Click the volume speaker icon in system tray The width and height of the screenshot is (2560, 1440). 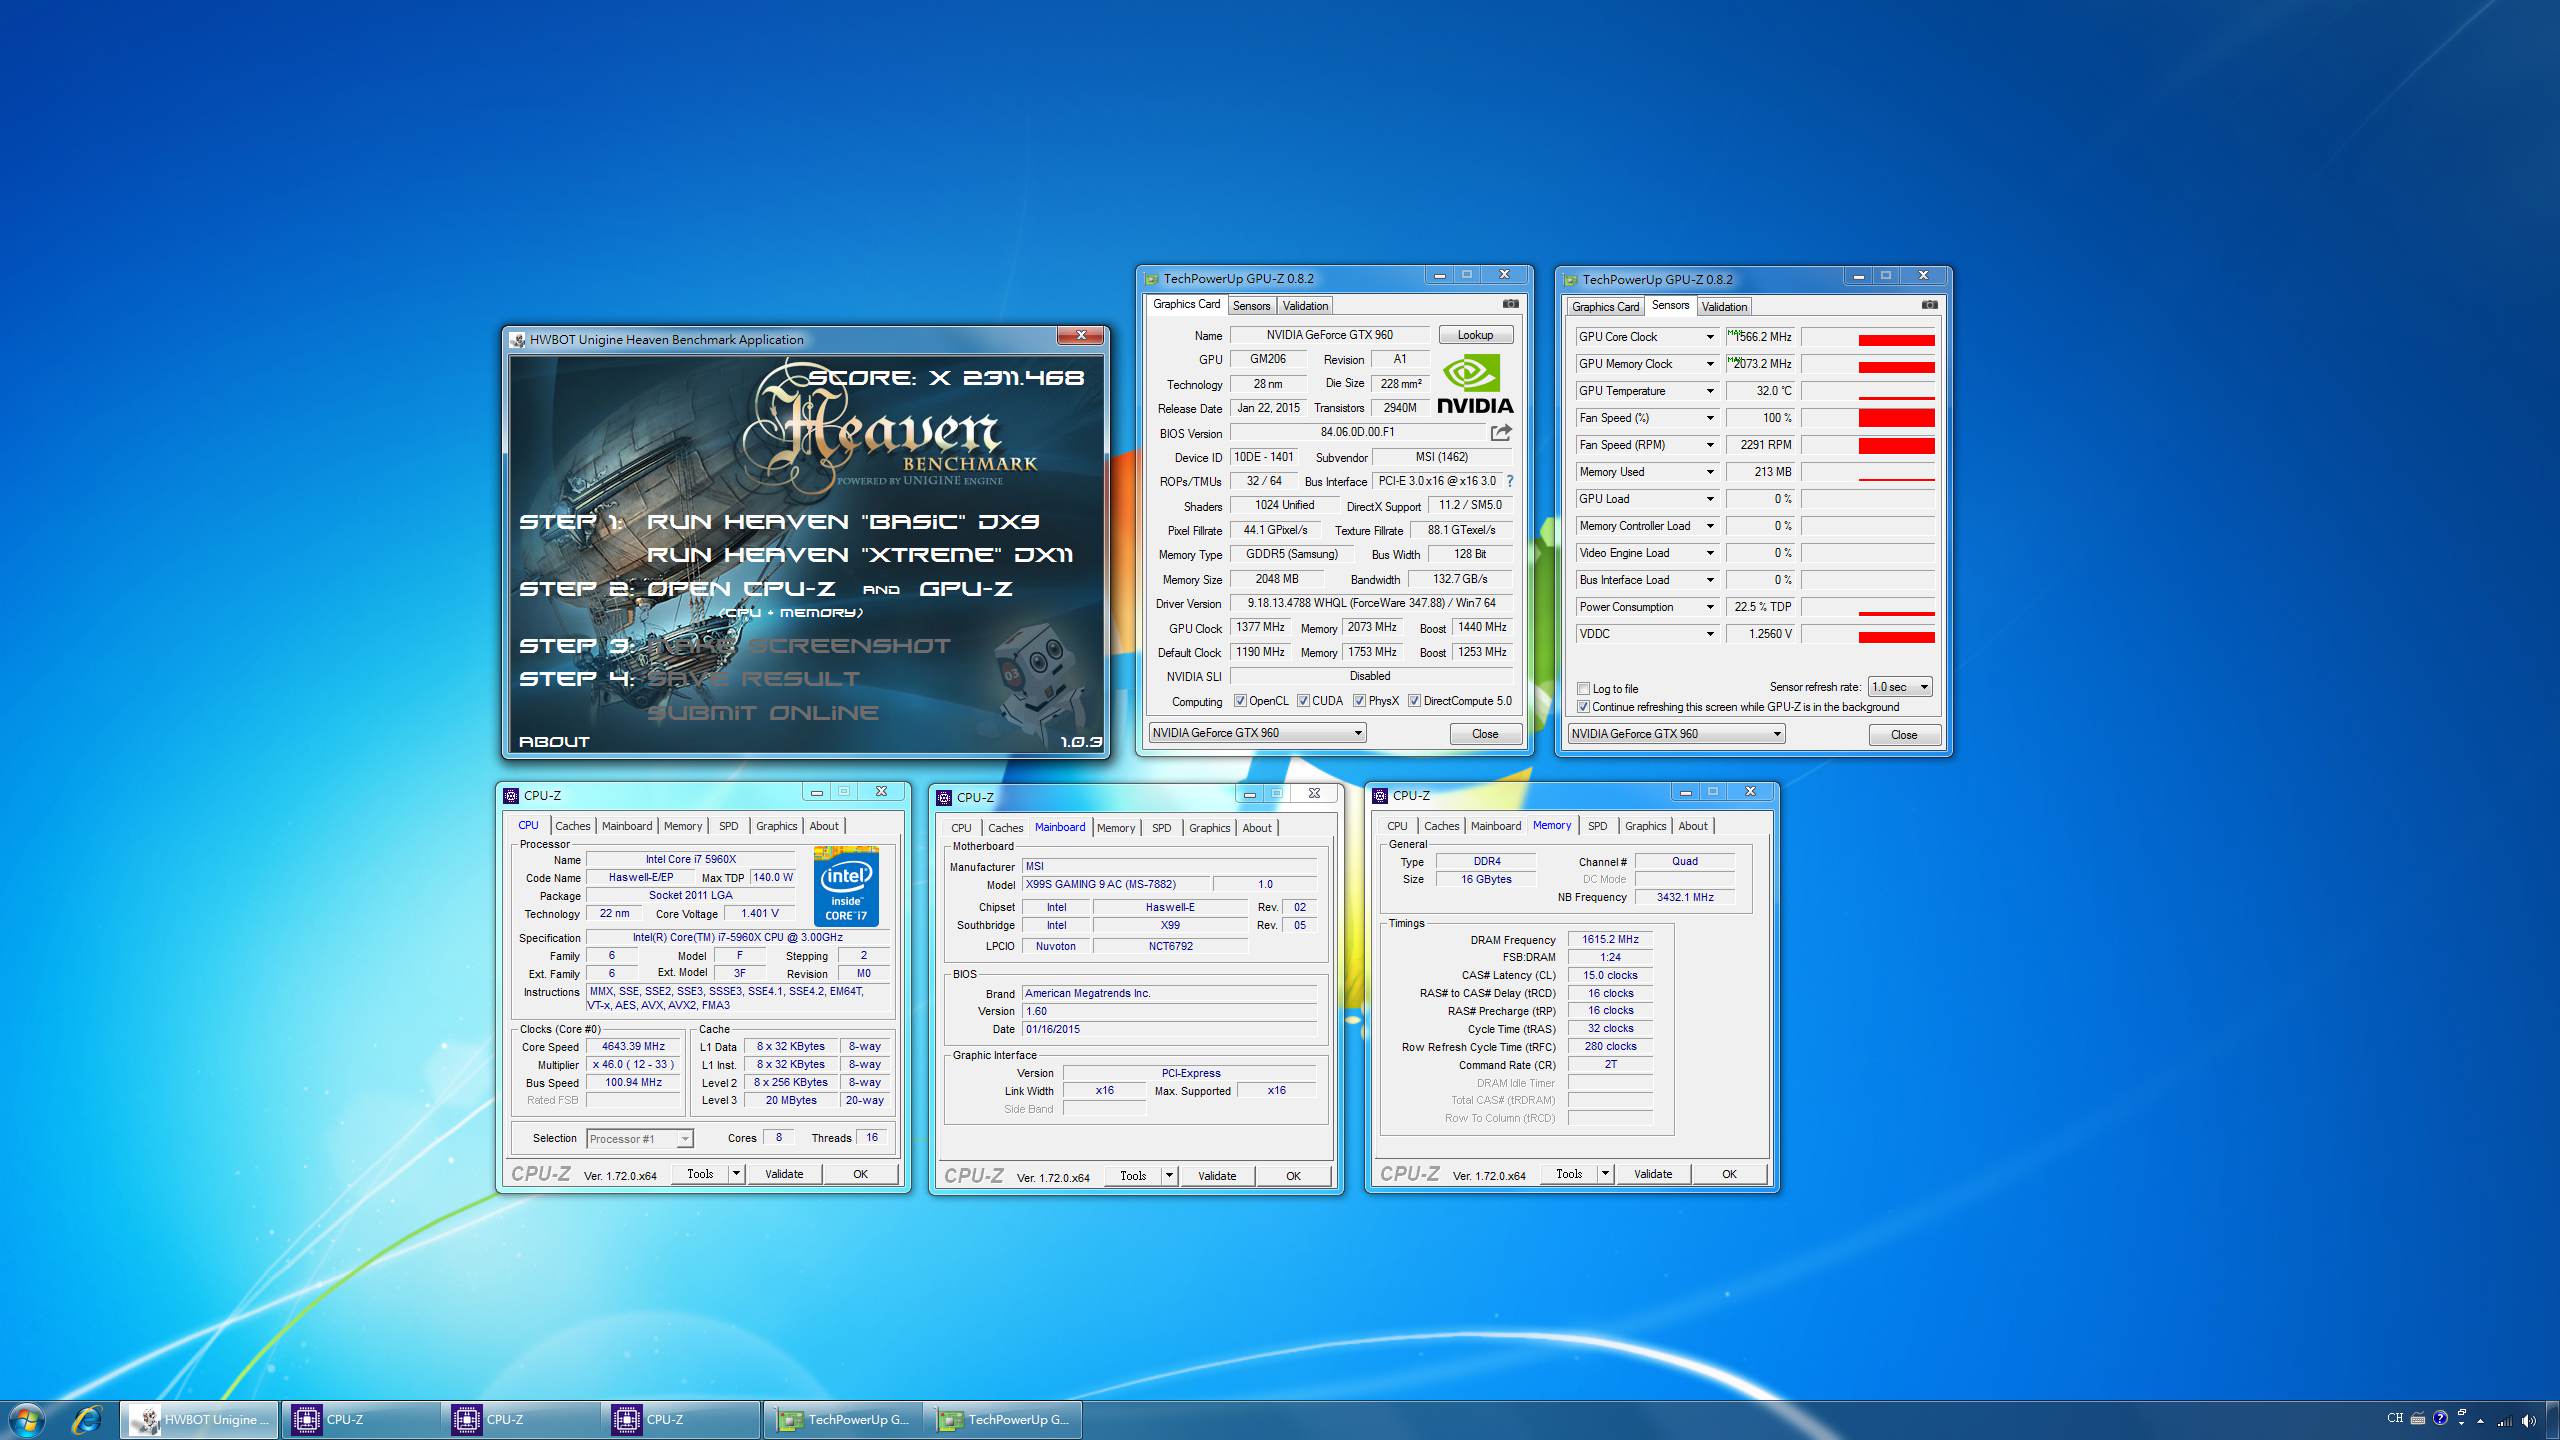pyautogui.click(x=2529, y=1419)
